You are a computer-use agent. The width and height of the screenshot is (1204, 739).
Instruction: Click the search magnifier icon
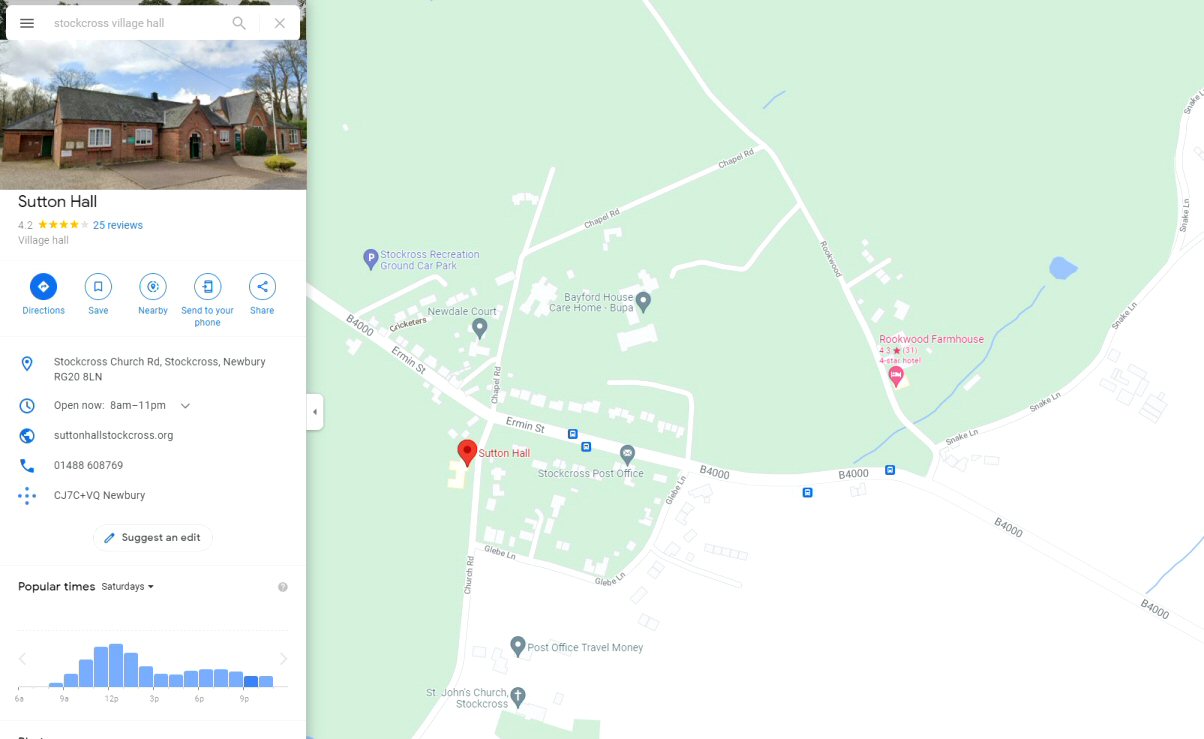[x=239, y=23]
